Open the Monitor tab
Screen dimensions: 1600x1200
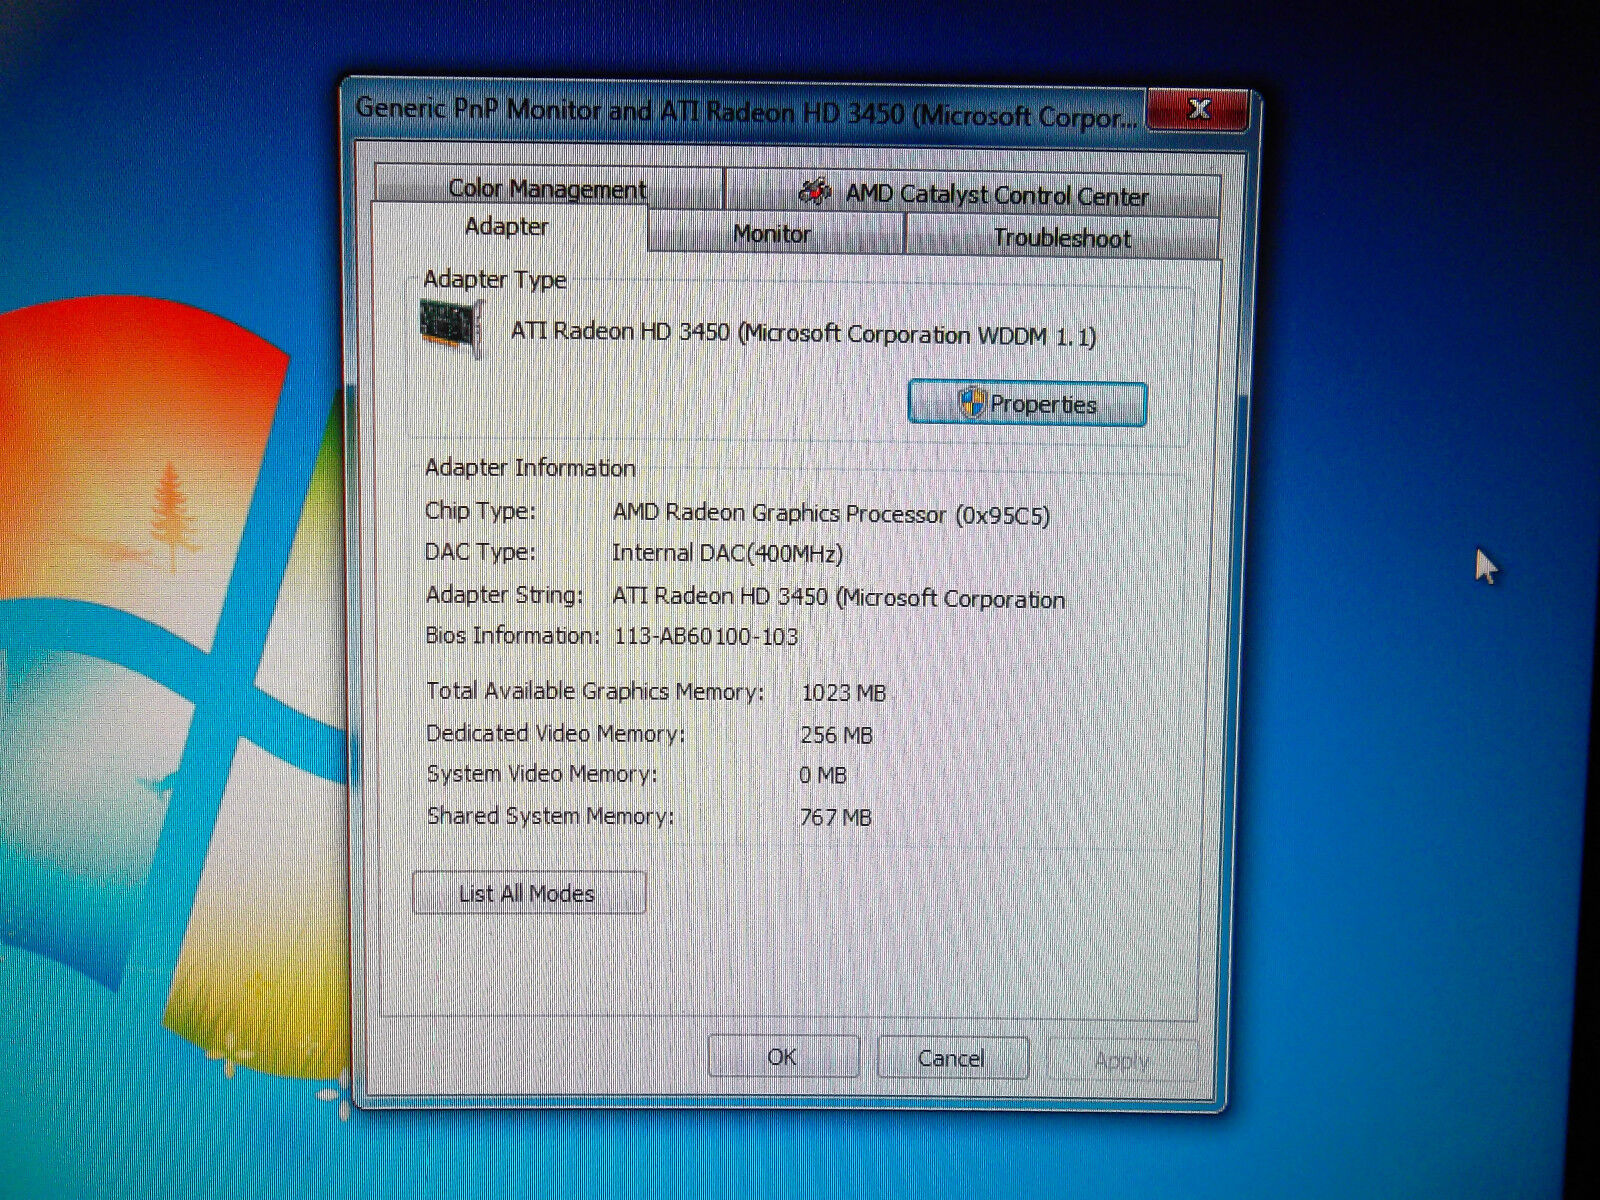[x=772, y=234]
